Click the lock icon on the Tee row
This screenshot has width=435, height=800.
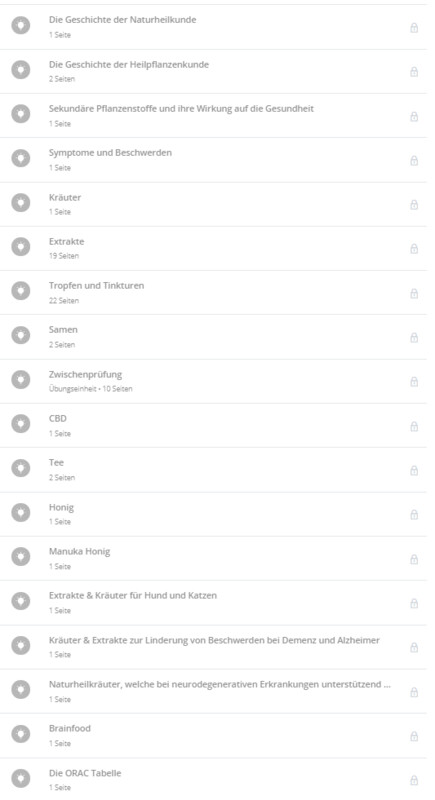(x=414, y=470)
